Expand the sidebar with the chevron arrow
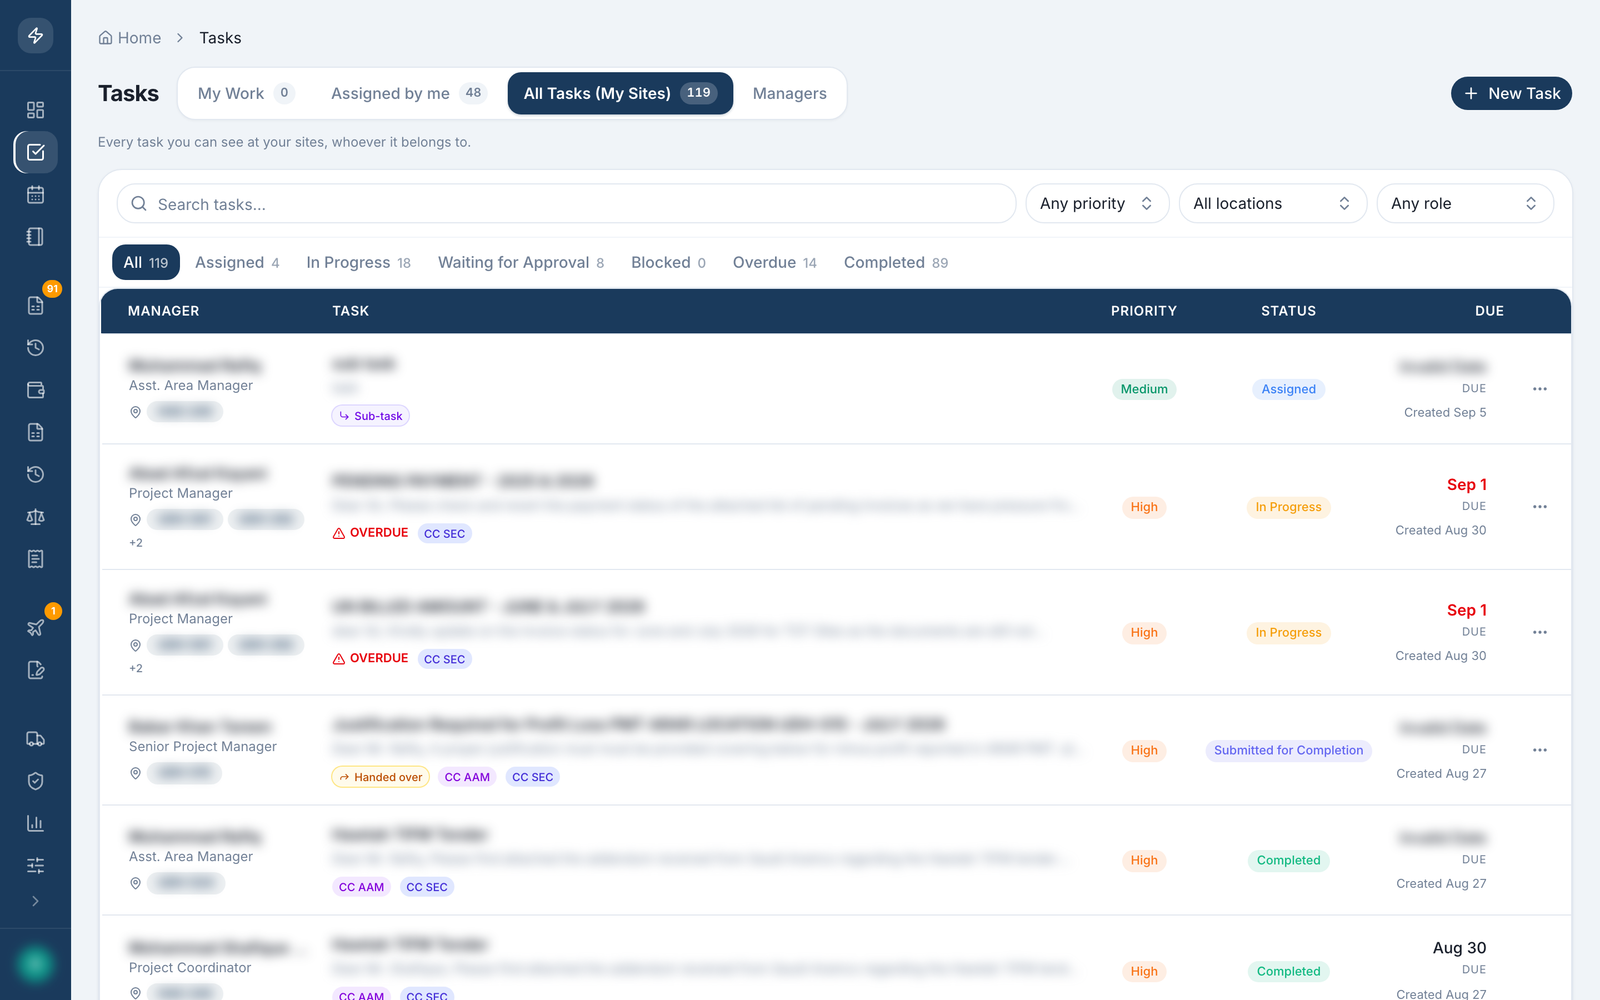1600x1000 pixels. point(35,901)
